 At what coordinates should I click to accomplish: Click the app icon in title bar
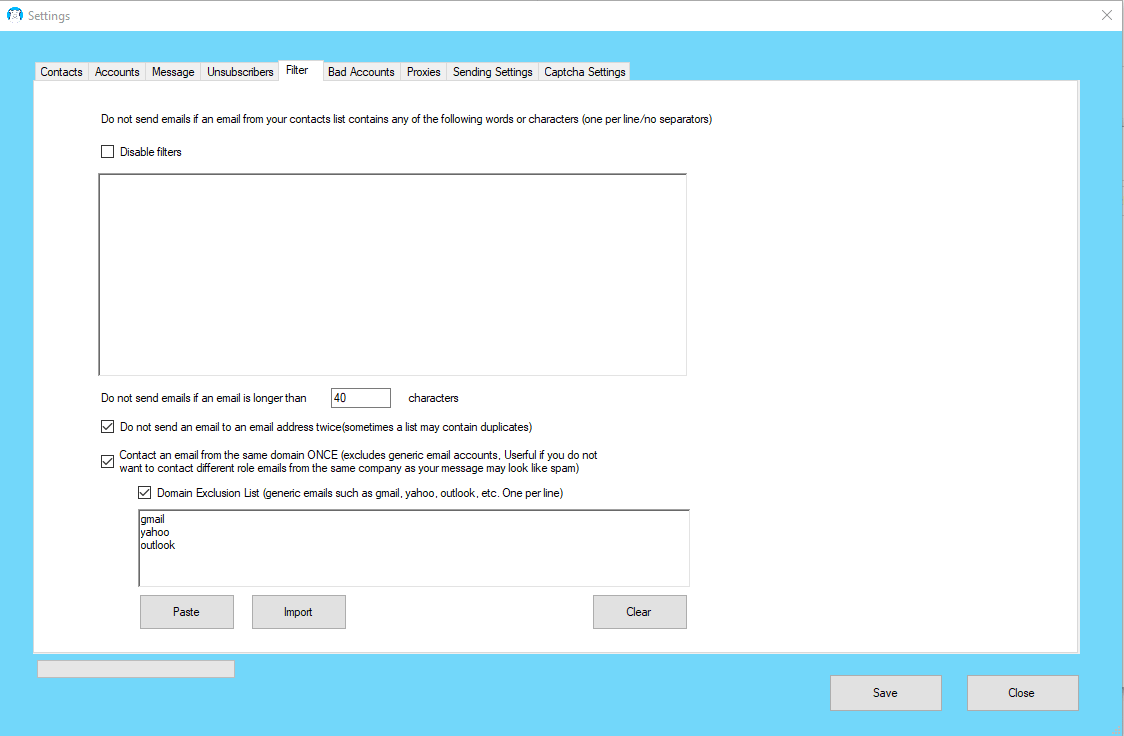[14, 15]
